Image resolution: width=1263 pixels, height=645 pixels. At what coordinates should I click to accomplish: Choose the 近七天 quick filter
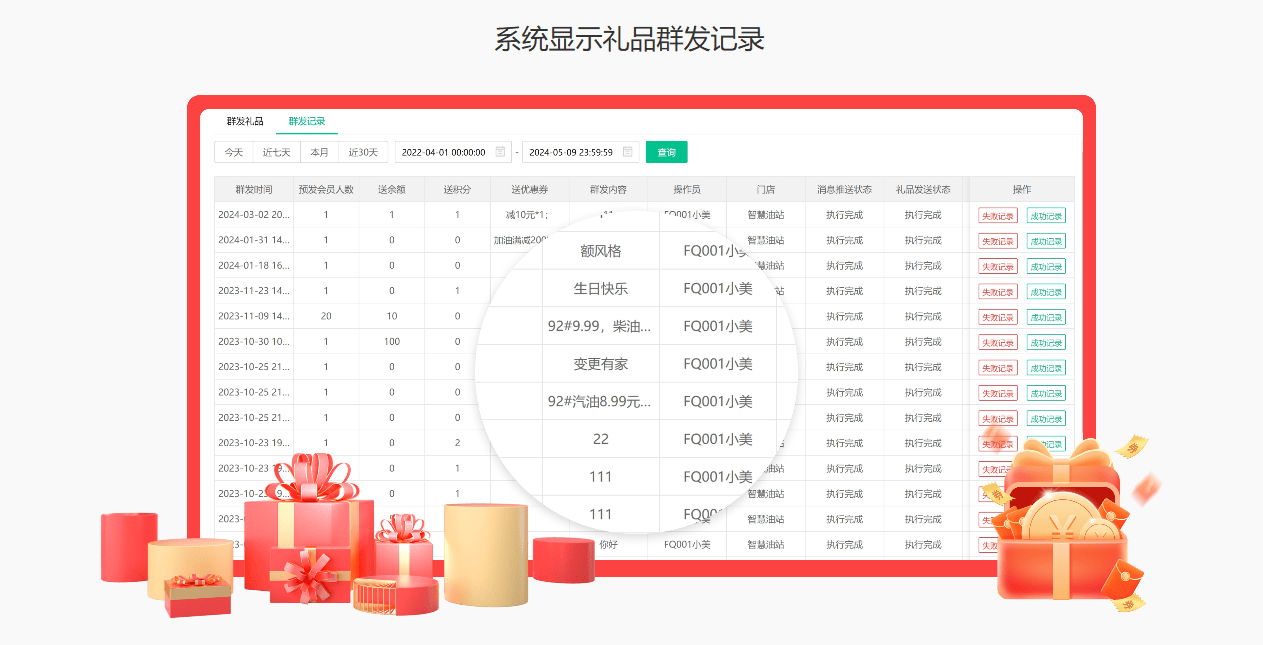tap(276, 152)
